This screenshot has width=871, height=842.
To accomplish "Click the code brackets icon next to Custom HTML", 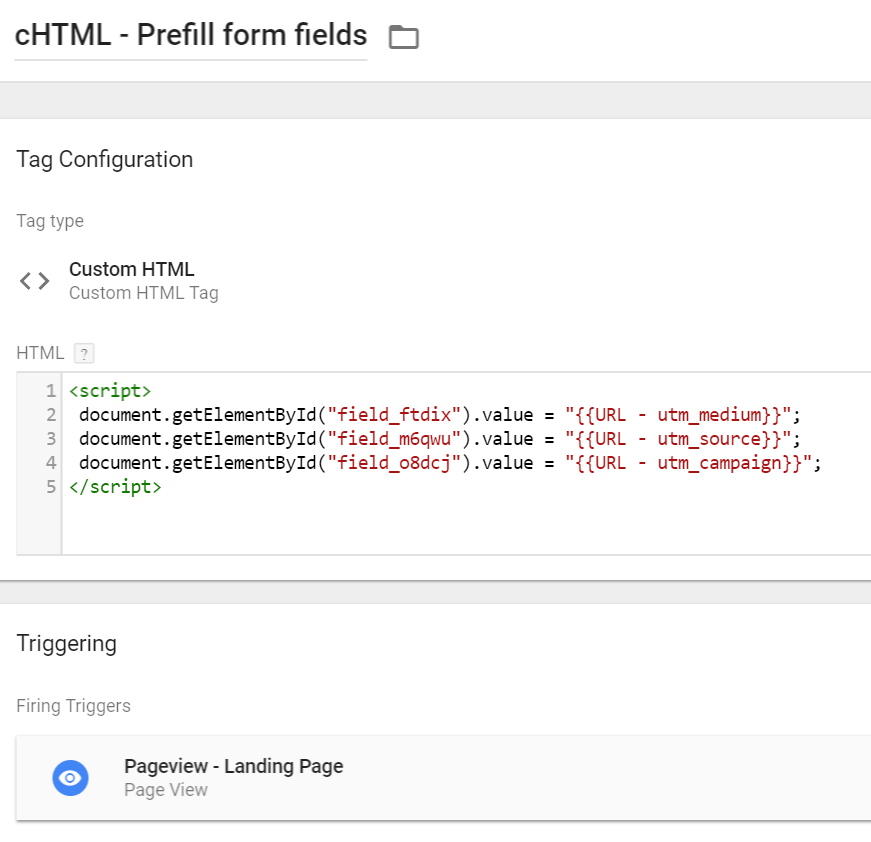I will pos(34,280).
